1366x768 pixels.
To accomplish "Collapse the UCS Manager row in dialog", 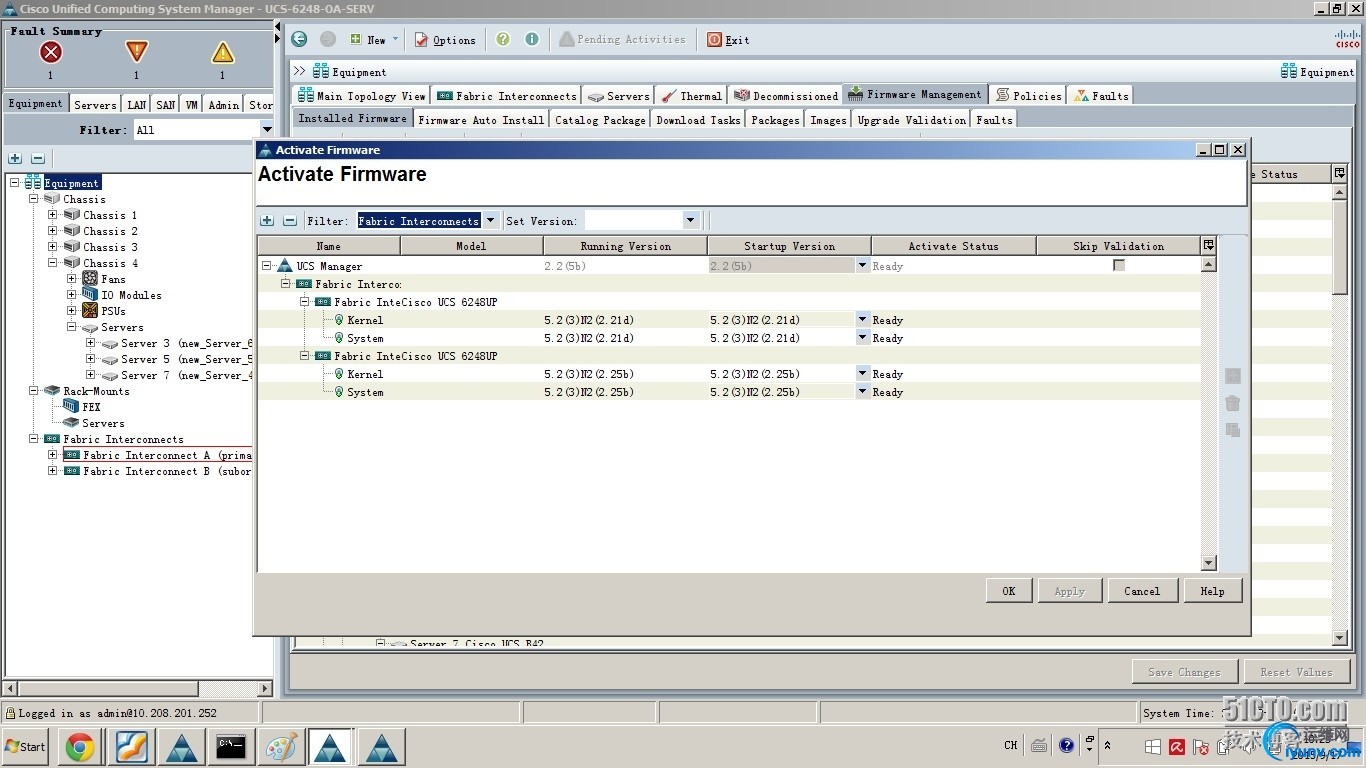I will [267, 266].
